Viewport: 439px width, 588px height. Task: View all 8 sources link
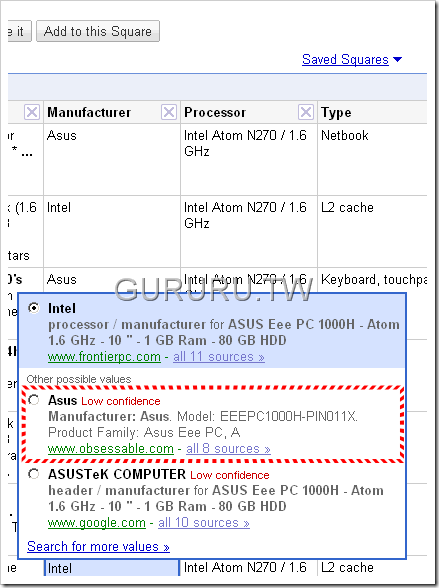(x=228, y=448)
